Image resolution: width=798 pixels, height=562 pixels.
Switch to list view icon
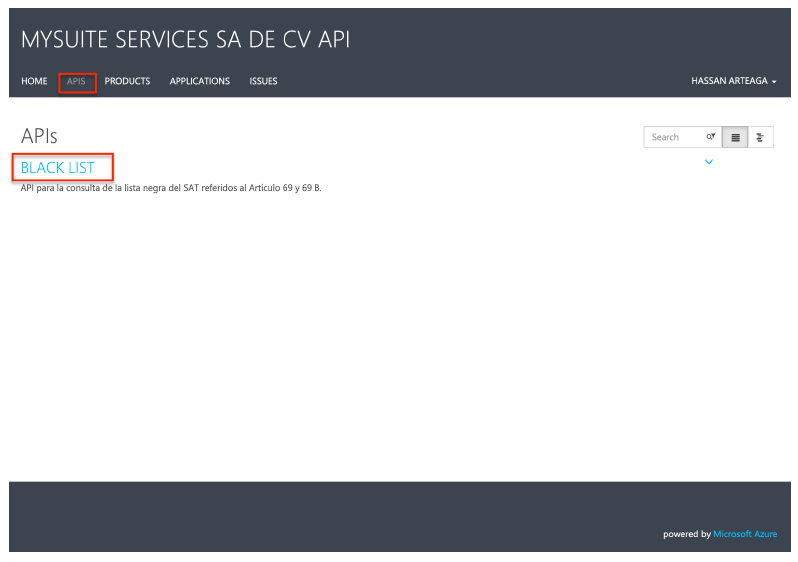pos(735,137)
